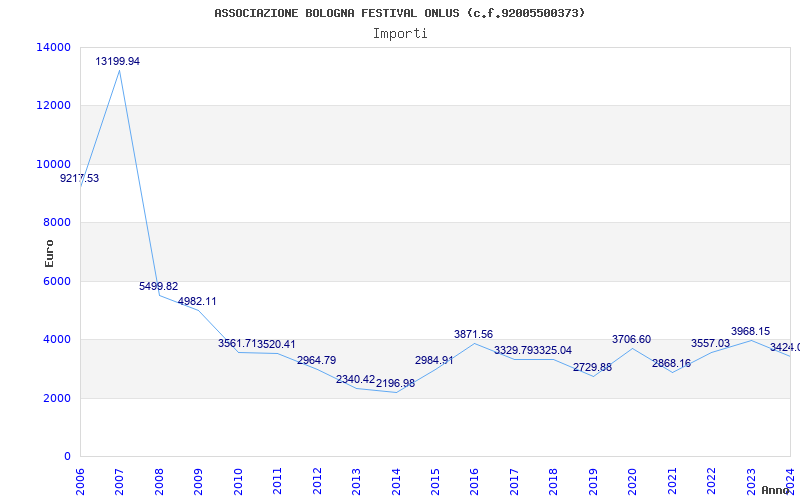Click the 2000 y-axis tick
Image resolution: width=800 pixels, height=500 pixels.
click(56, 398)
